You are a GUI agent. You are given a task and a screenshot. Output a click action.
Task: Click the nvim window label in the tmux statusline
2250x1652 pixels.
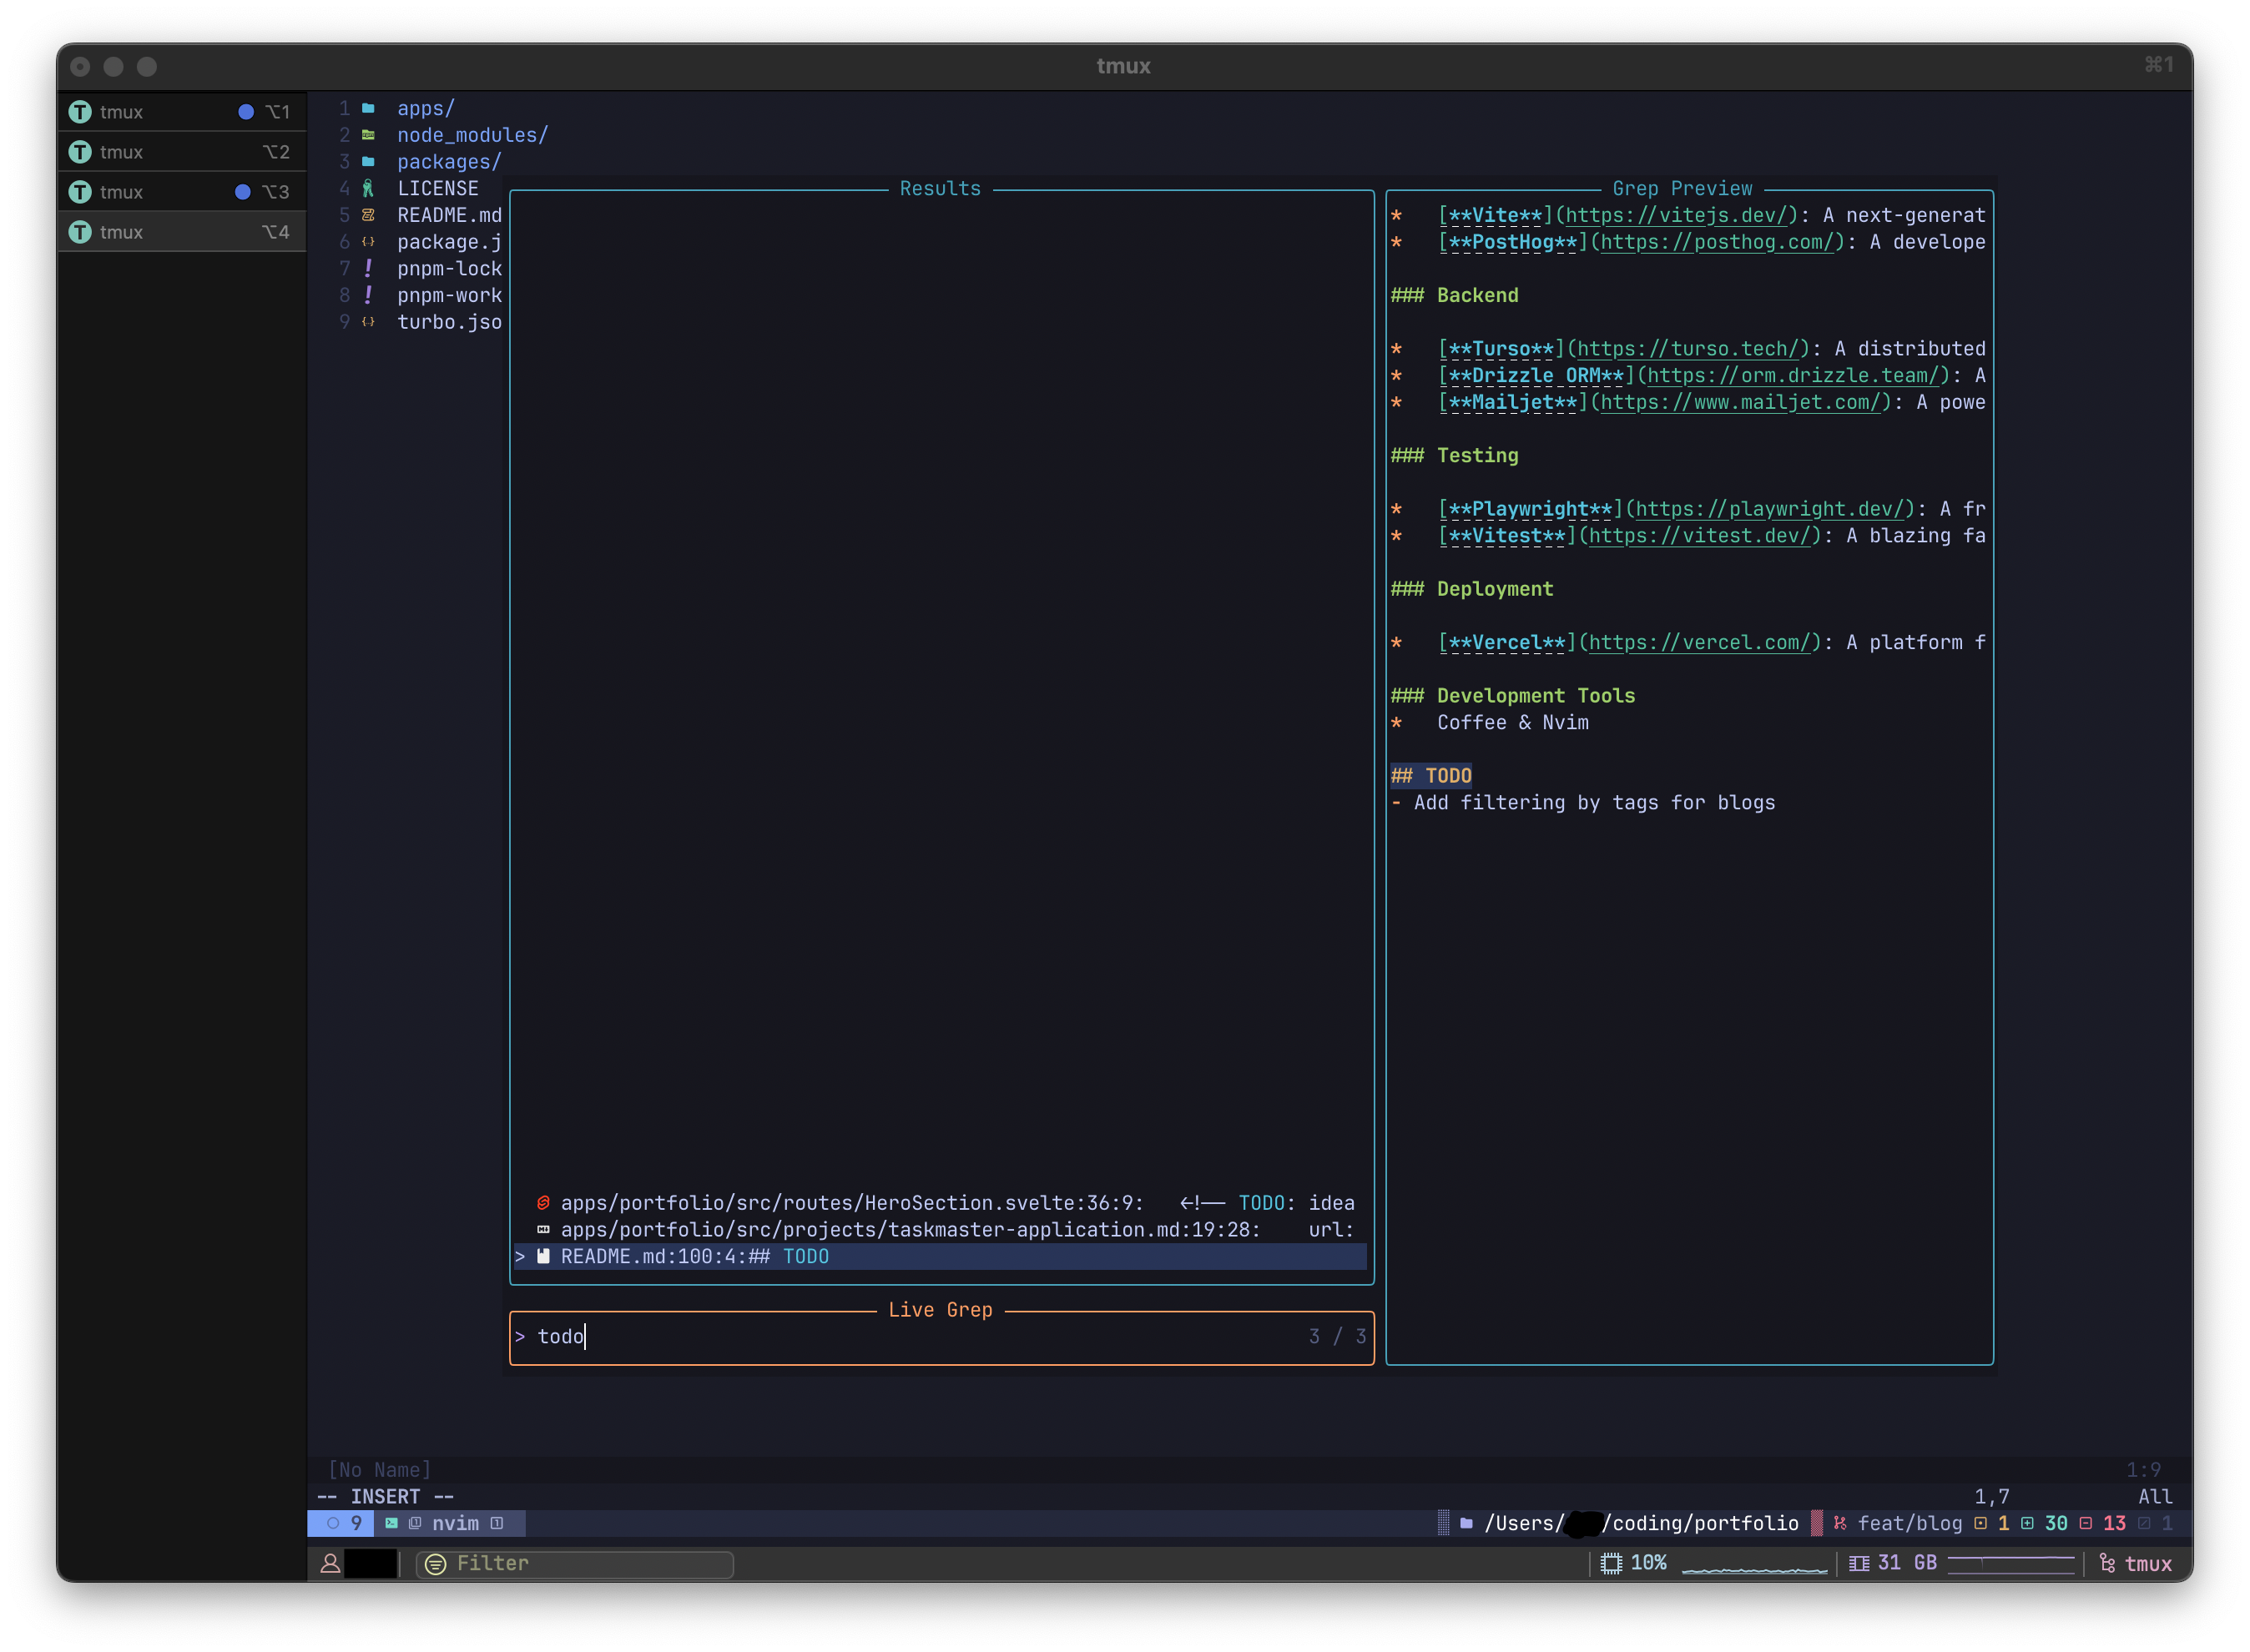[x=455, y=1524]
